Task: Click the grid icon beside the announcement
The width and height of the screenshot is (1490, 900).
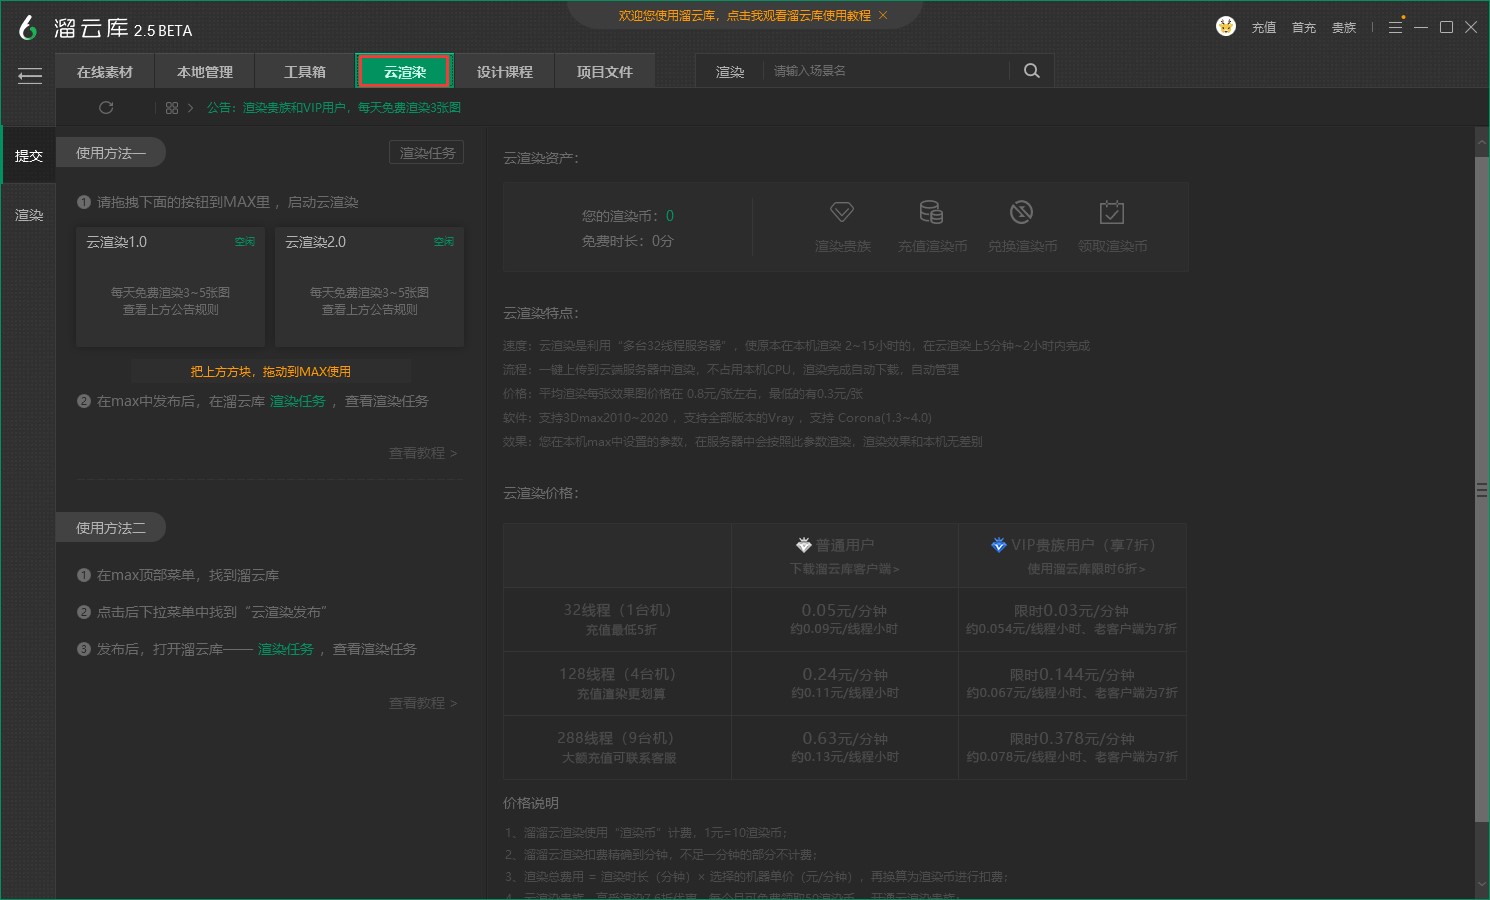Action: click(172, 108)
